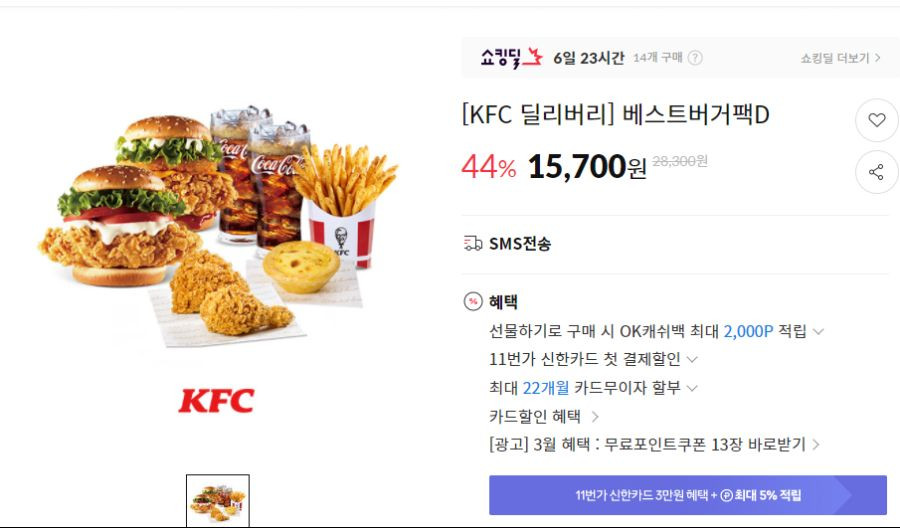Open 무료포인트쿠폰 13장 바로받기 ad link

coord(655,444)
